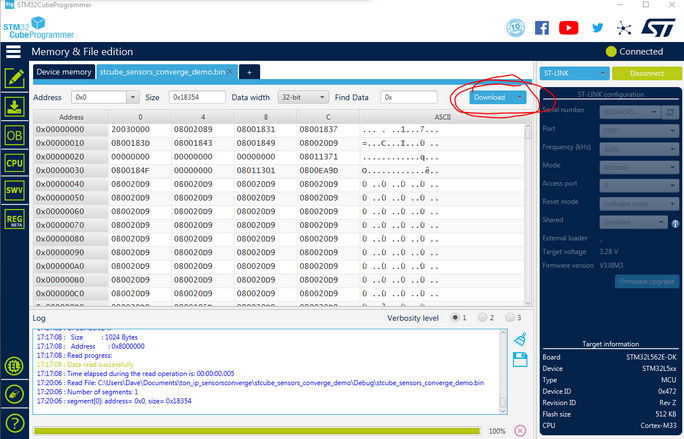This screenshot has height=439, width=684.
Task: Set verbosity level to 3
Action: tap(510, 317)
